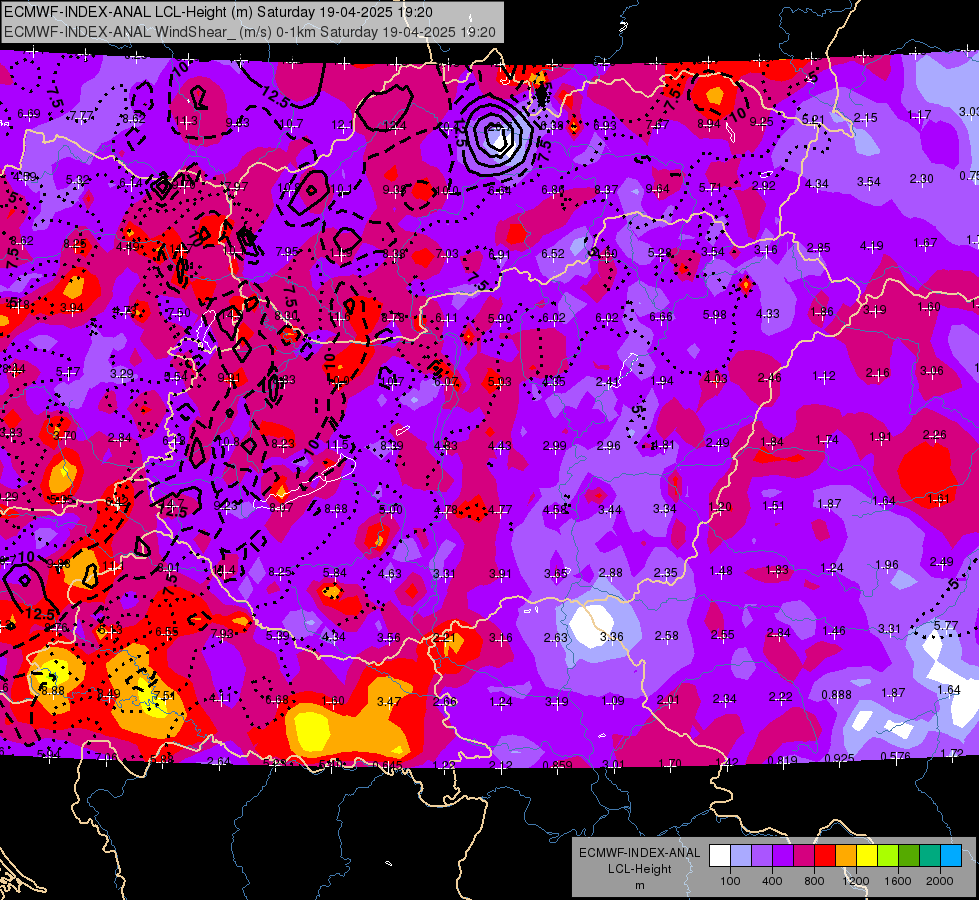The width and height of the screenshot is (979, 900).
Task: Click the grid value 2.22
Action: pos(780,696)
